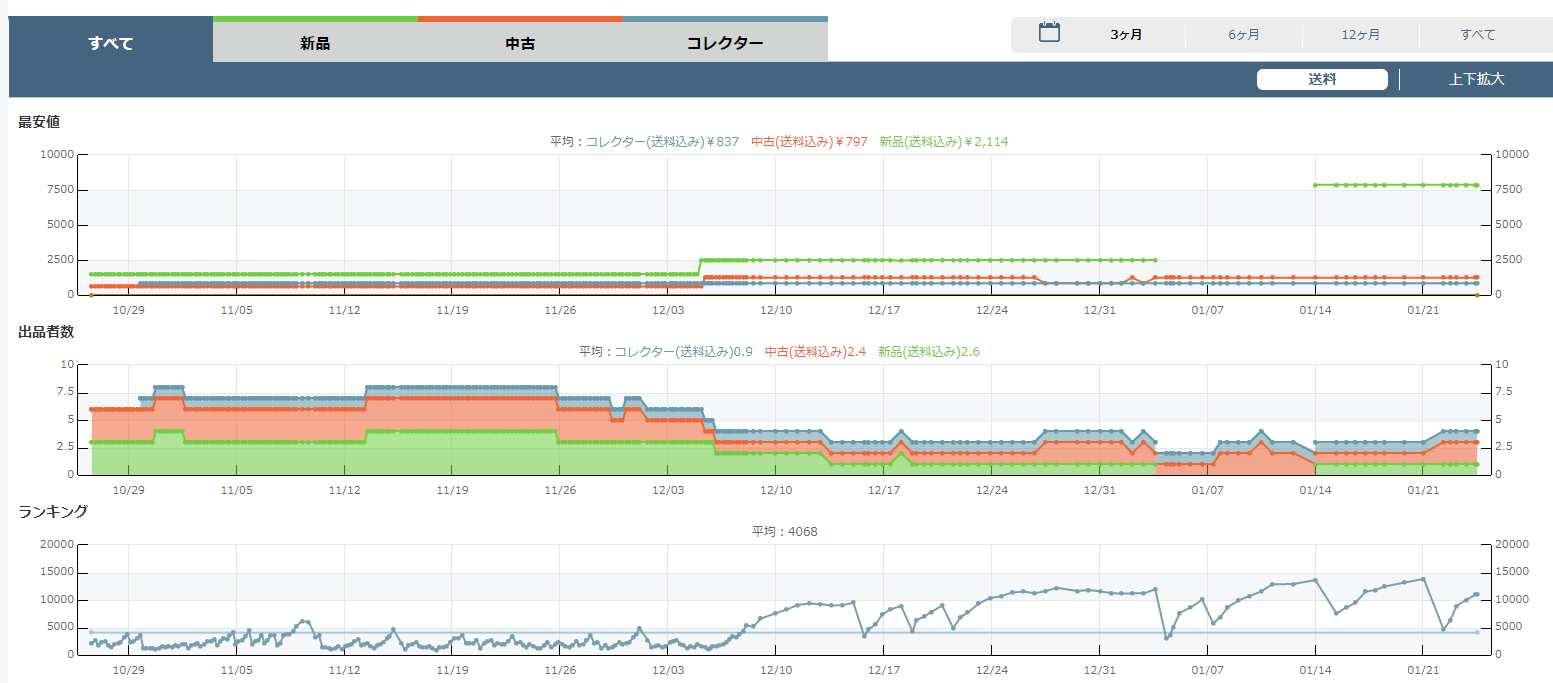Click the ランキング chart heading
Viewport: 1553px width, 683px height.
(53, 512)
